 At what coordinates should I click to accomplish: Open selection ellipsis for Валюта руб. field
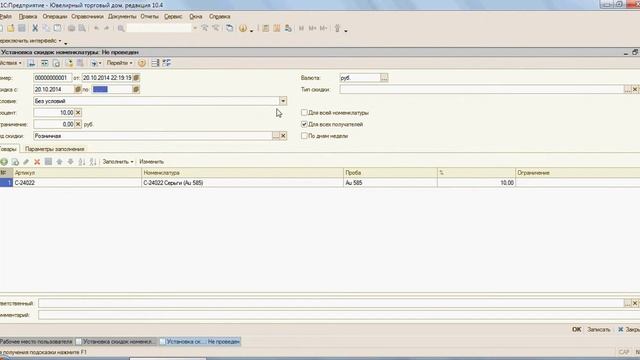coord(384,78)
